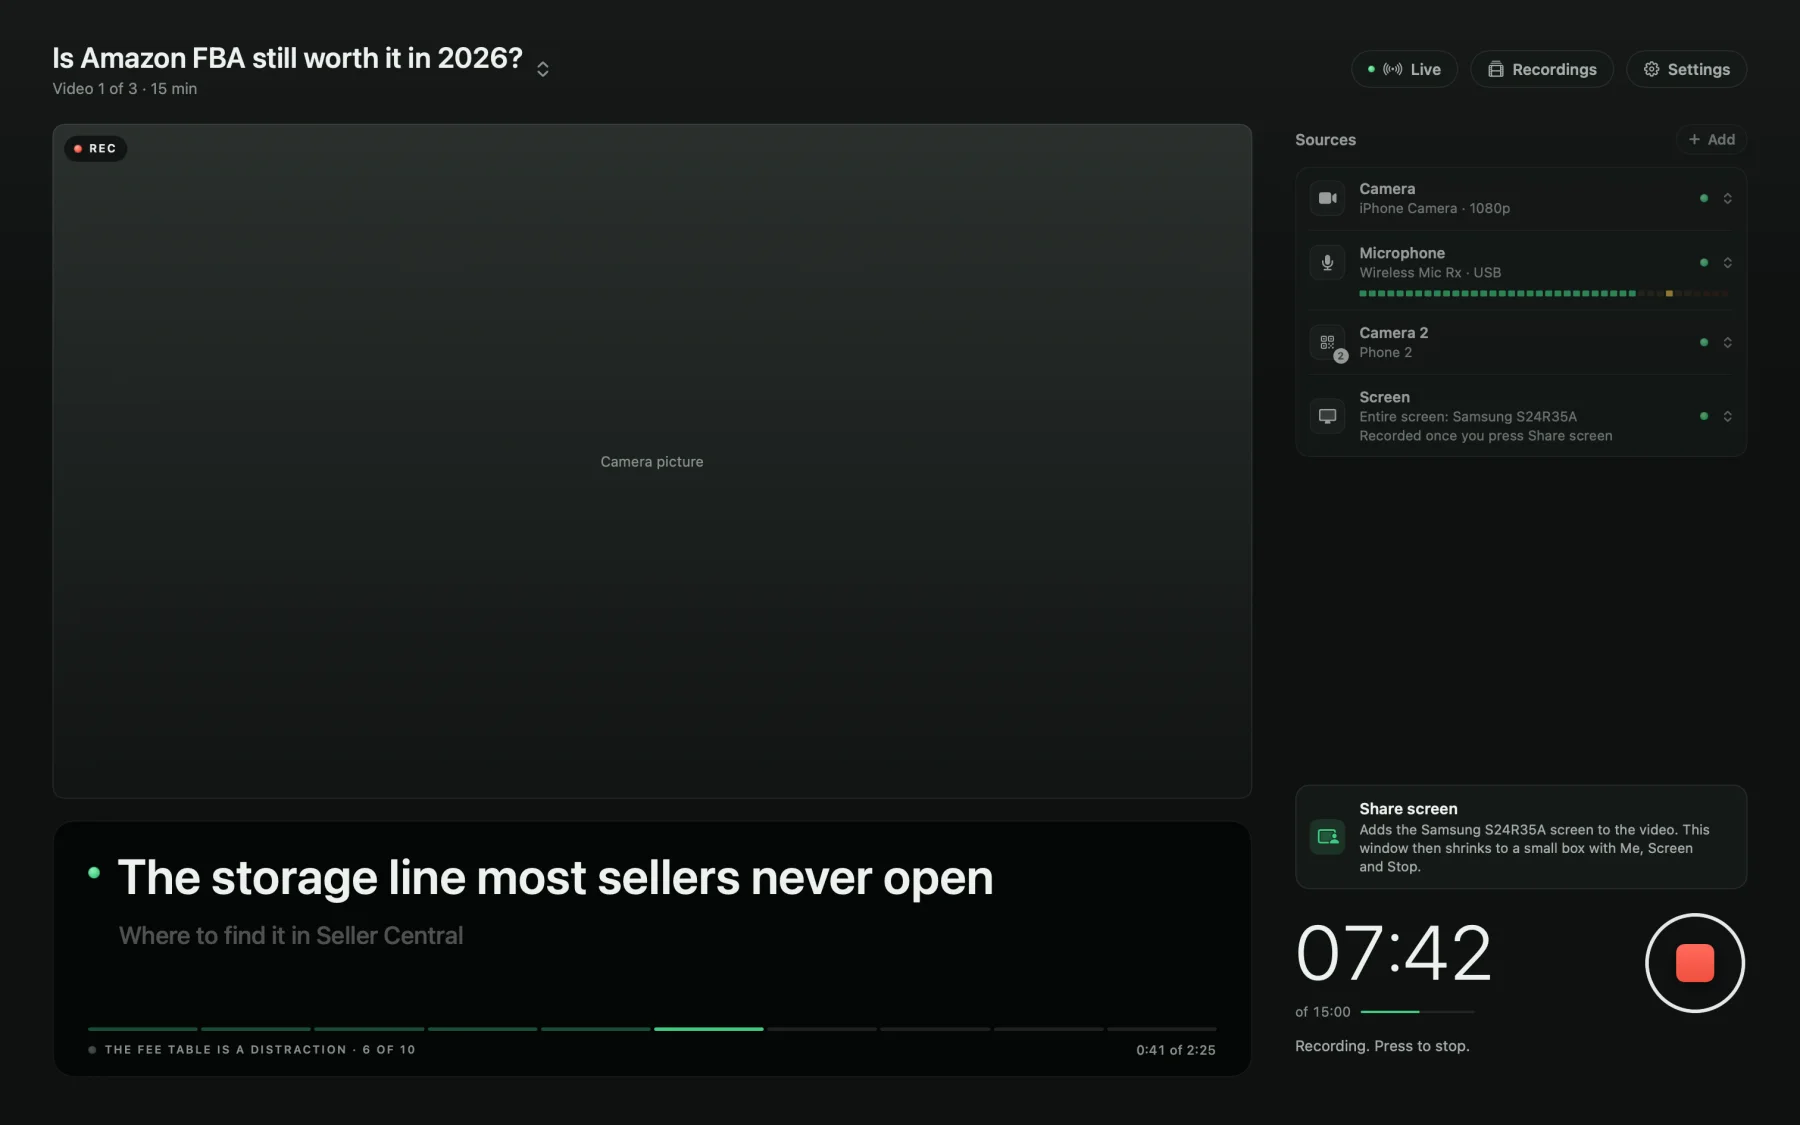Open the Screen source dropdown

click(1727, 416)
